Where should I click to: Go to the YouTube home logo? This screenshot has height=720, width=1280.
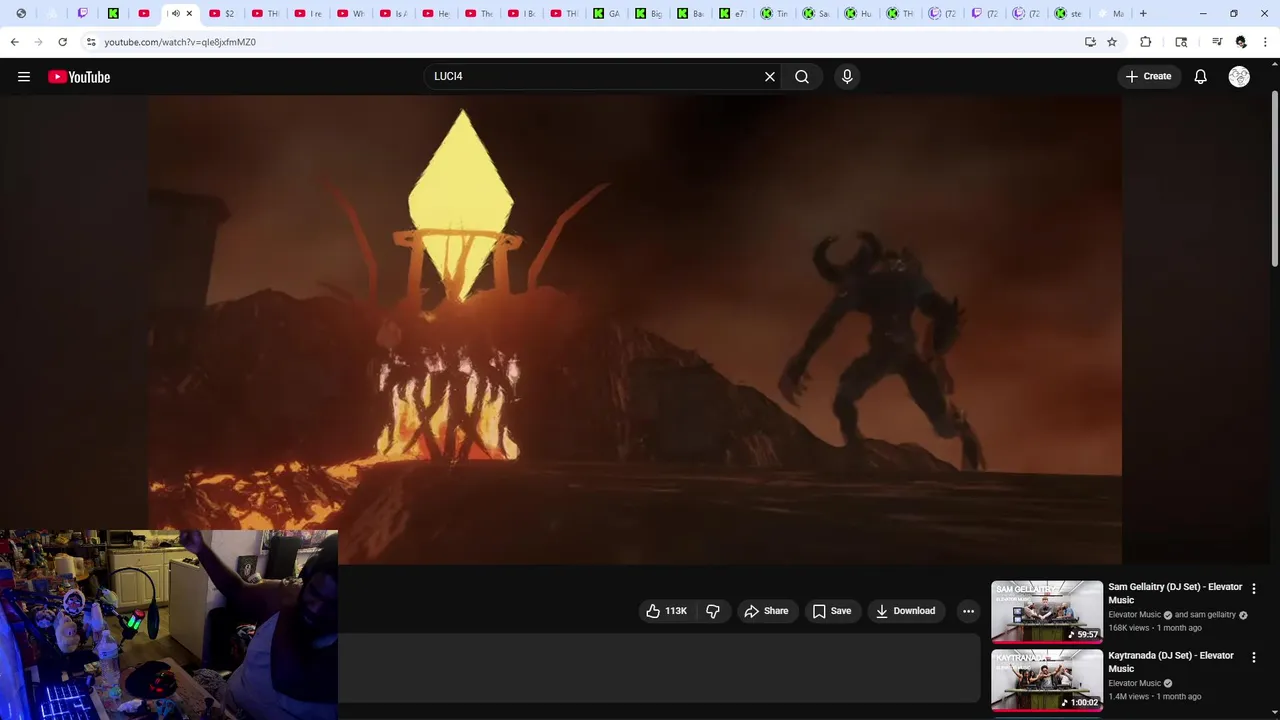coord(79,77)
